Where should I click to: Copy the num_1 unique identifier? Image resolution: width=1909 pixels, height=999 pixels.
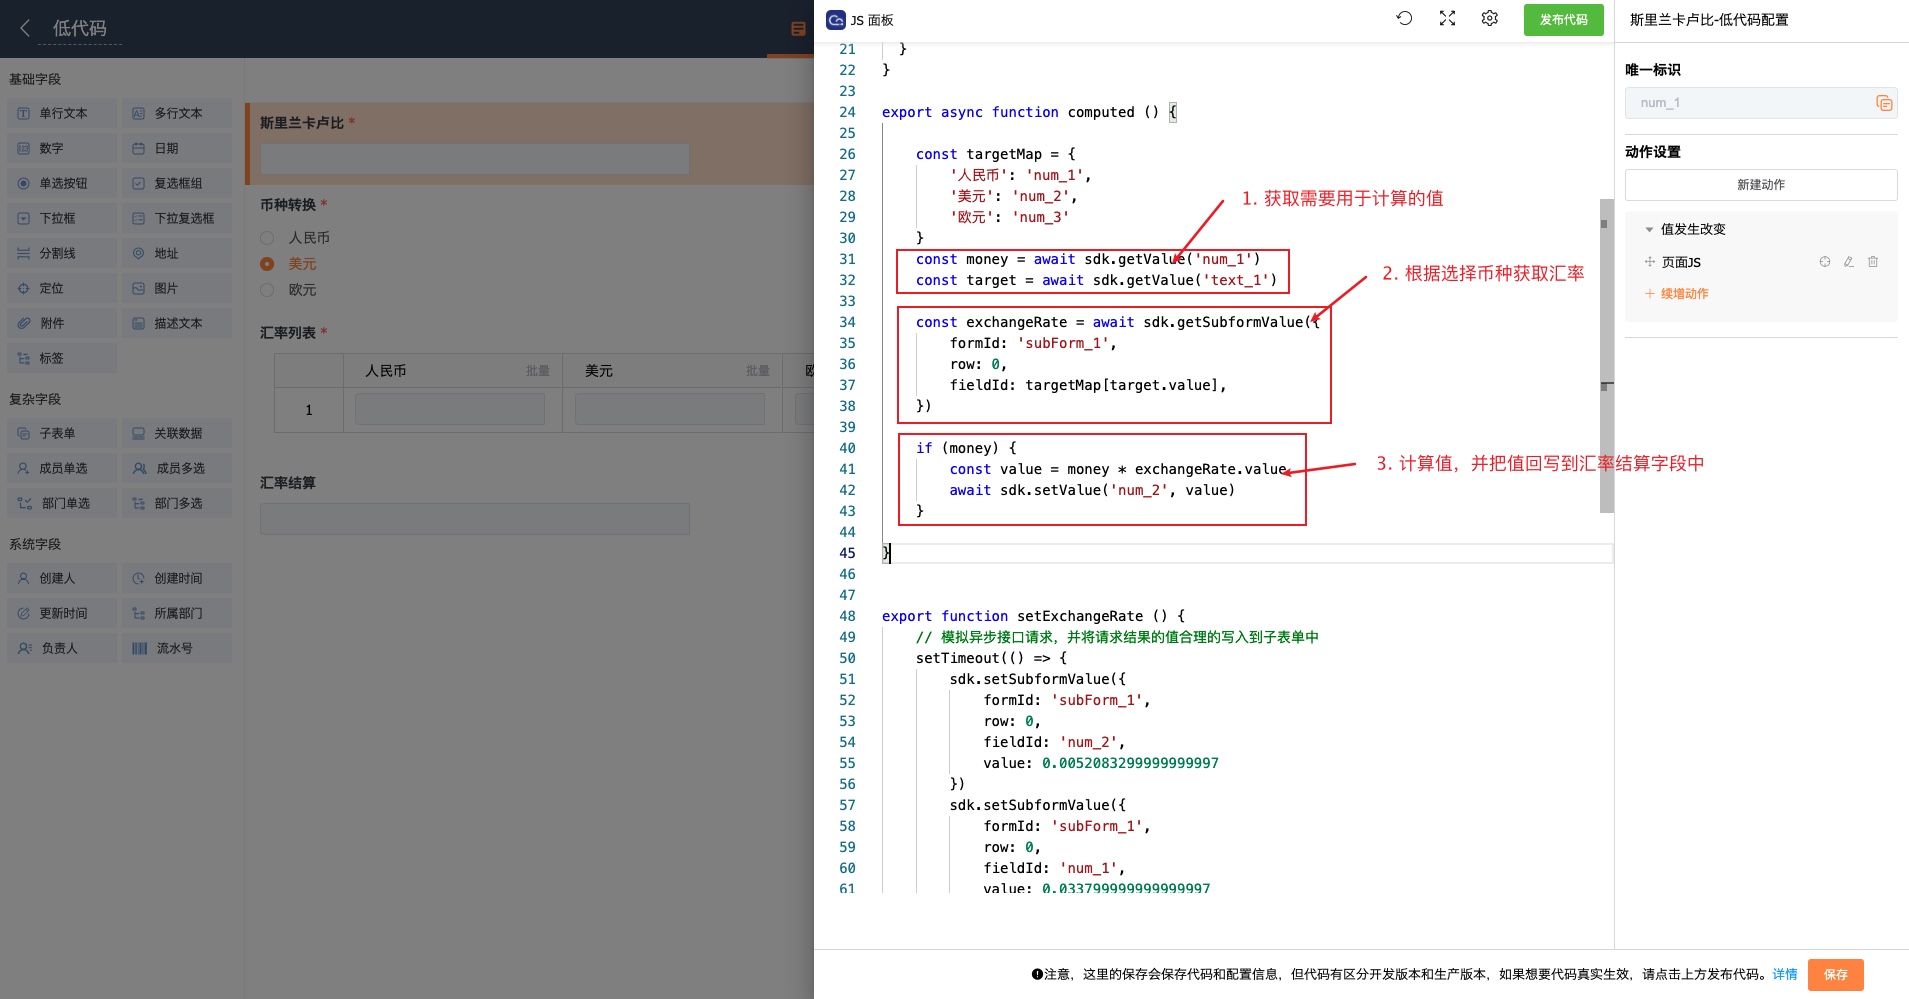pos(1883,103)
